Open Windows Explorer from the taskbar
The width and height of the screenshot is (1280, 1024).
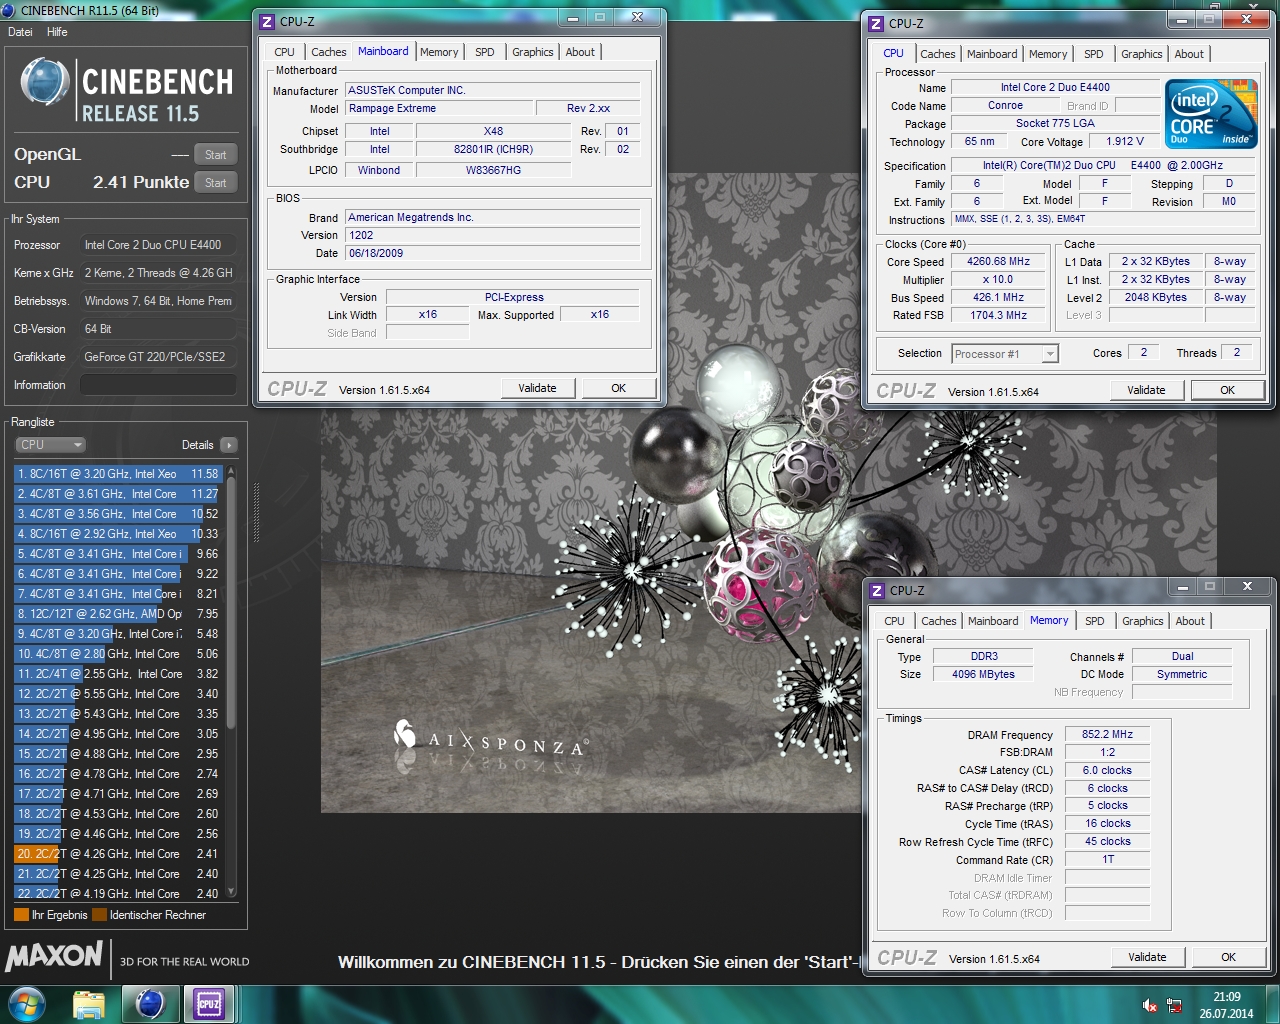(89, 1004)
